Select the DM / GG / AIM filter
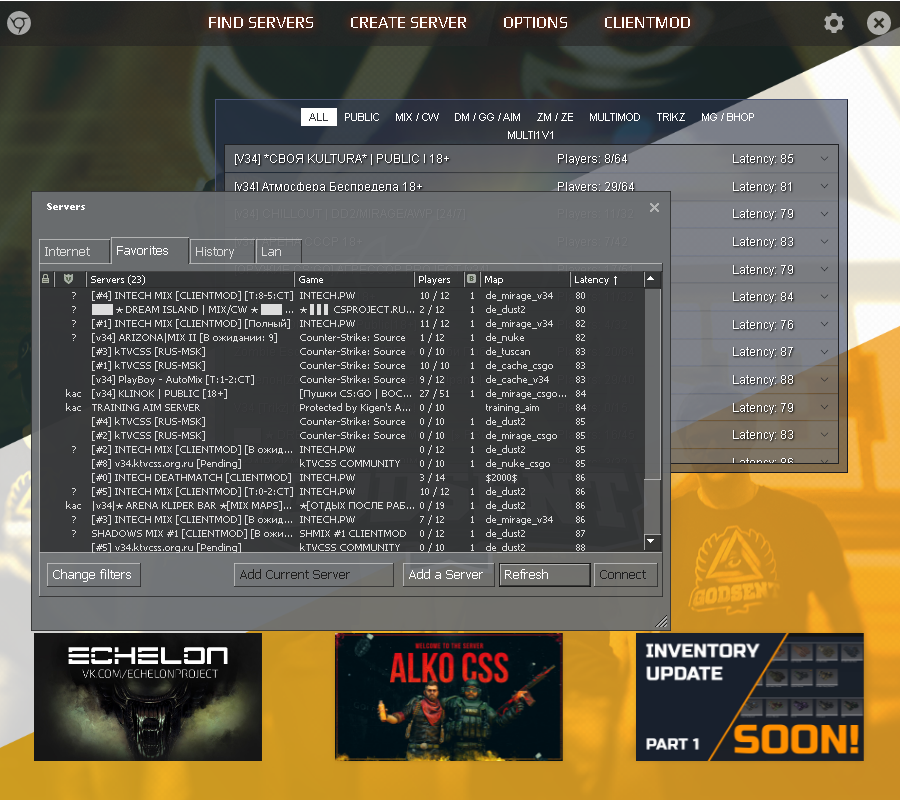The image size is (900, 800). point(487,117)
